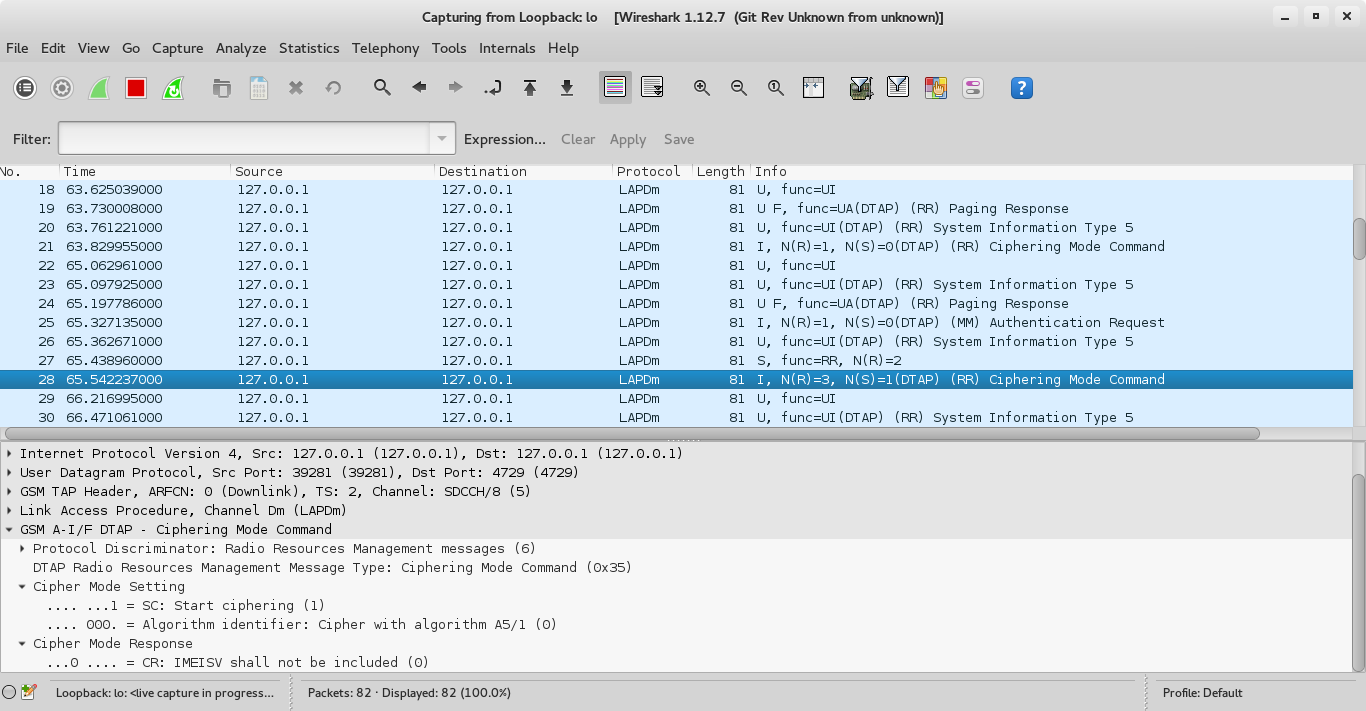The height and width of the screenshot is (711, 1366).
Task: Close the capture file (X icon)
Action: [296, 88]
